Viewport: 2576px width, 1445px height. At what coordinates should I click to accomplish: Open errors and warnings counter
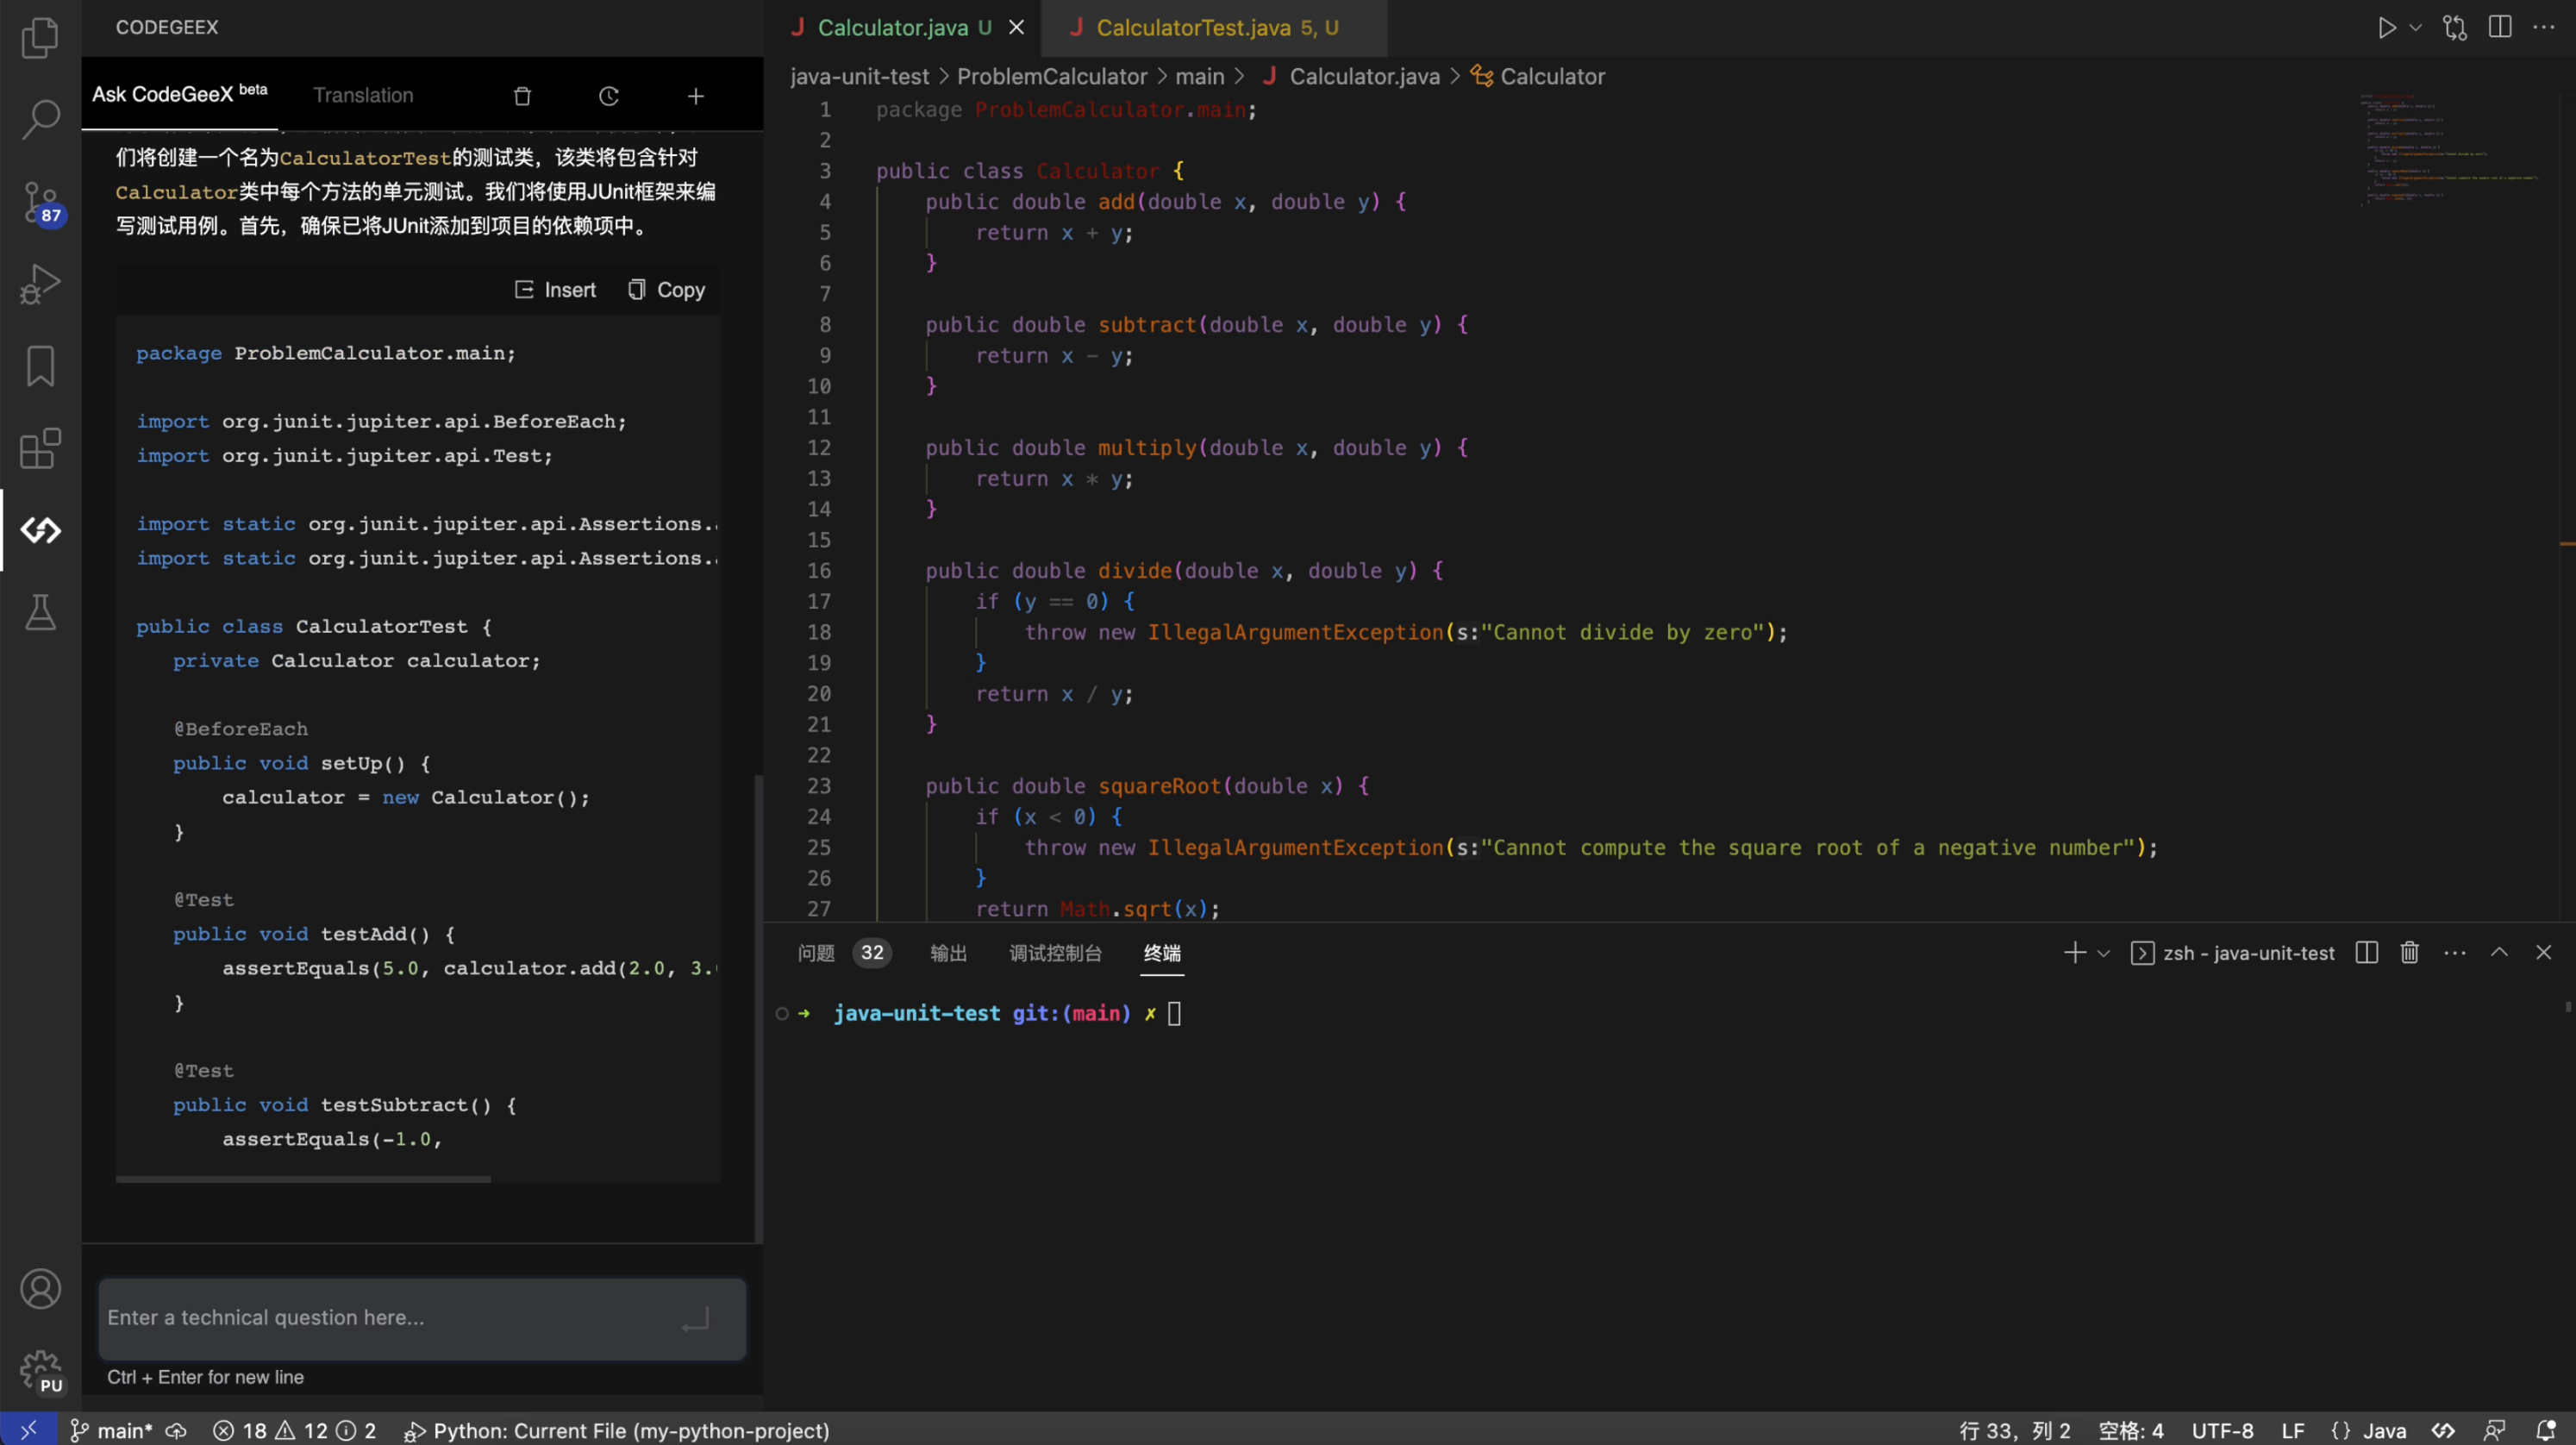tap(294, 1430)
